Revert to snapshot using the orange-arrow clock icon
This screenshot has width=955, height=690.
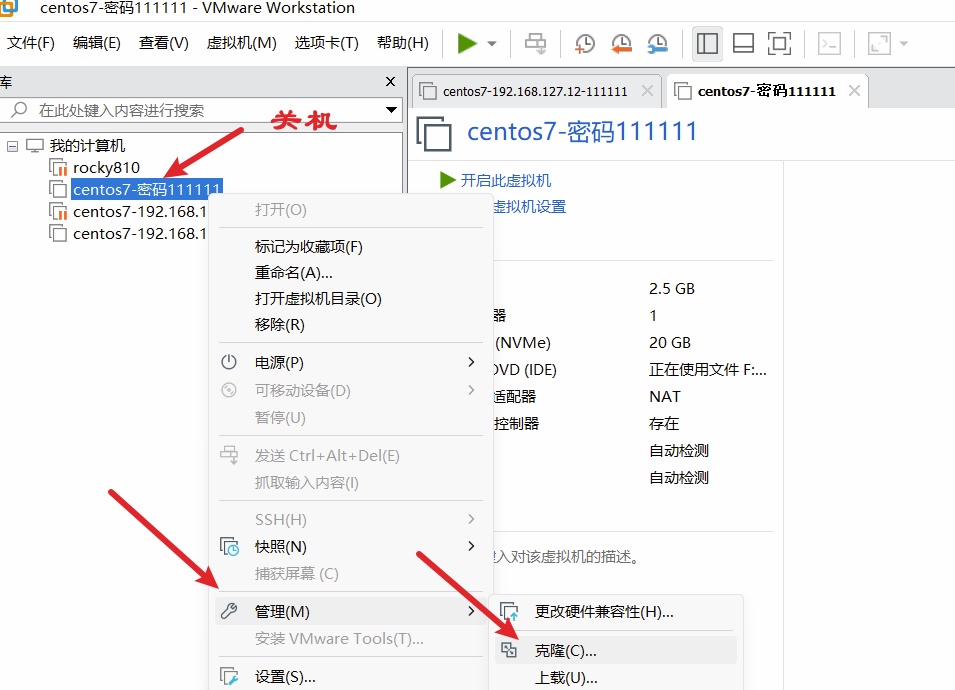621,44
